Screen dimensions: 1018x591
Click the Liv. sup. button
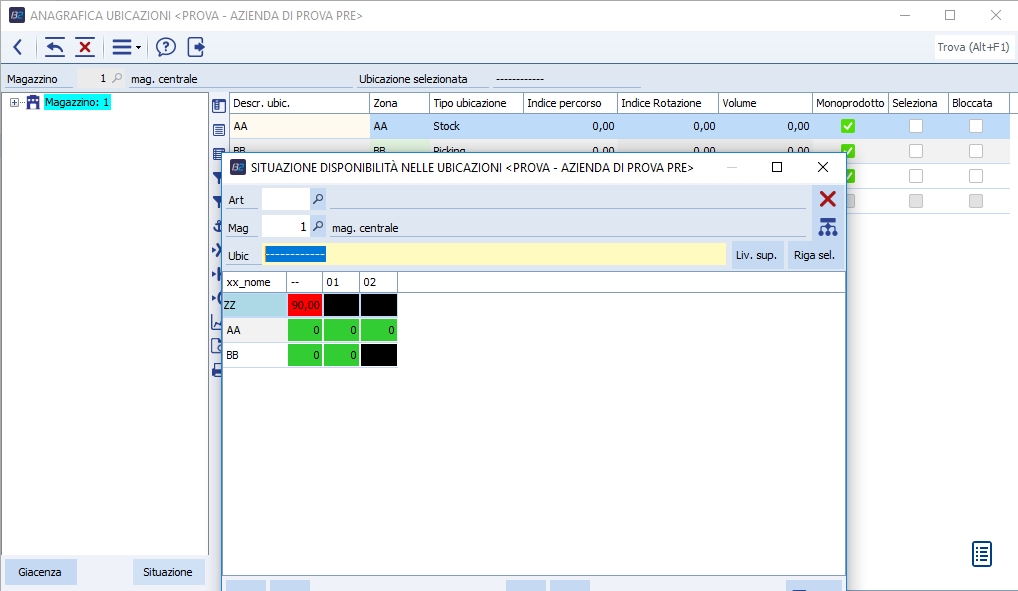pos(756,255)
